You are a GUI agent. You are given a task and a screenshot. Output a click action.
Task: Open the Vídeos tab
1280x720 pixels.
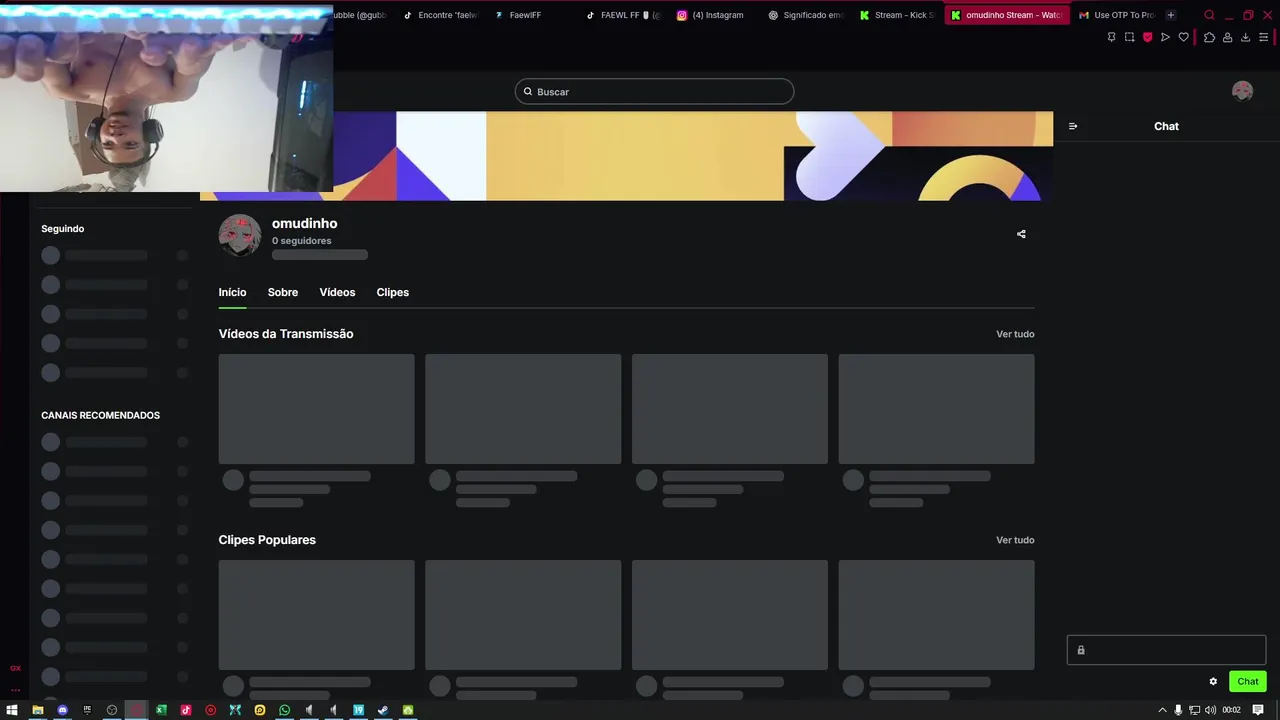click(x=337, y=292)
